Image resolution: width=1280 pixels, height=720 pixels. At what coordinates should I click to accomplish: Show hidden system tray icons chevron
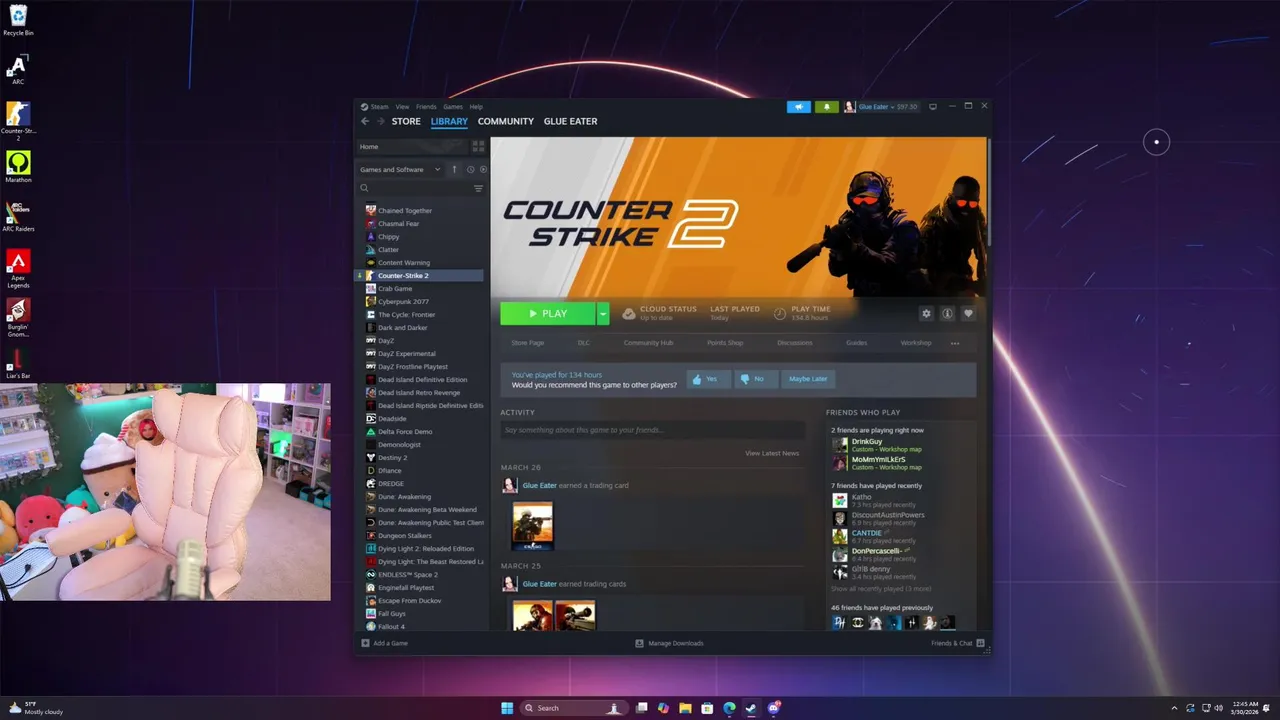click(1174, 708)
